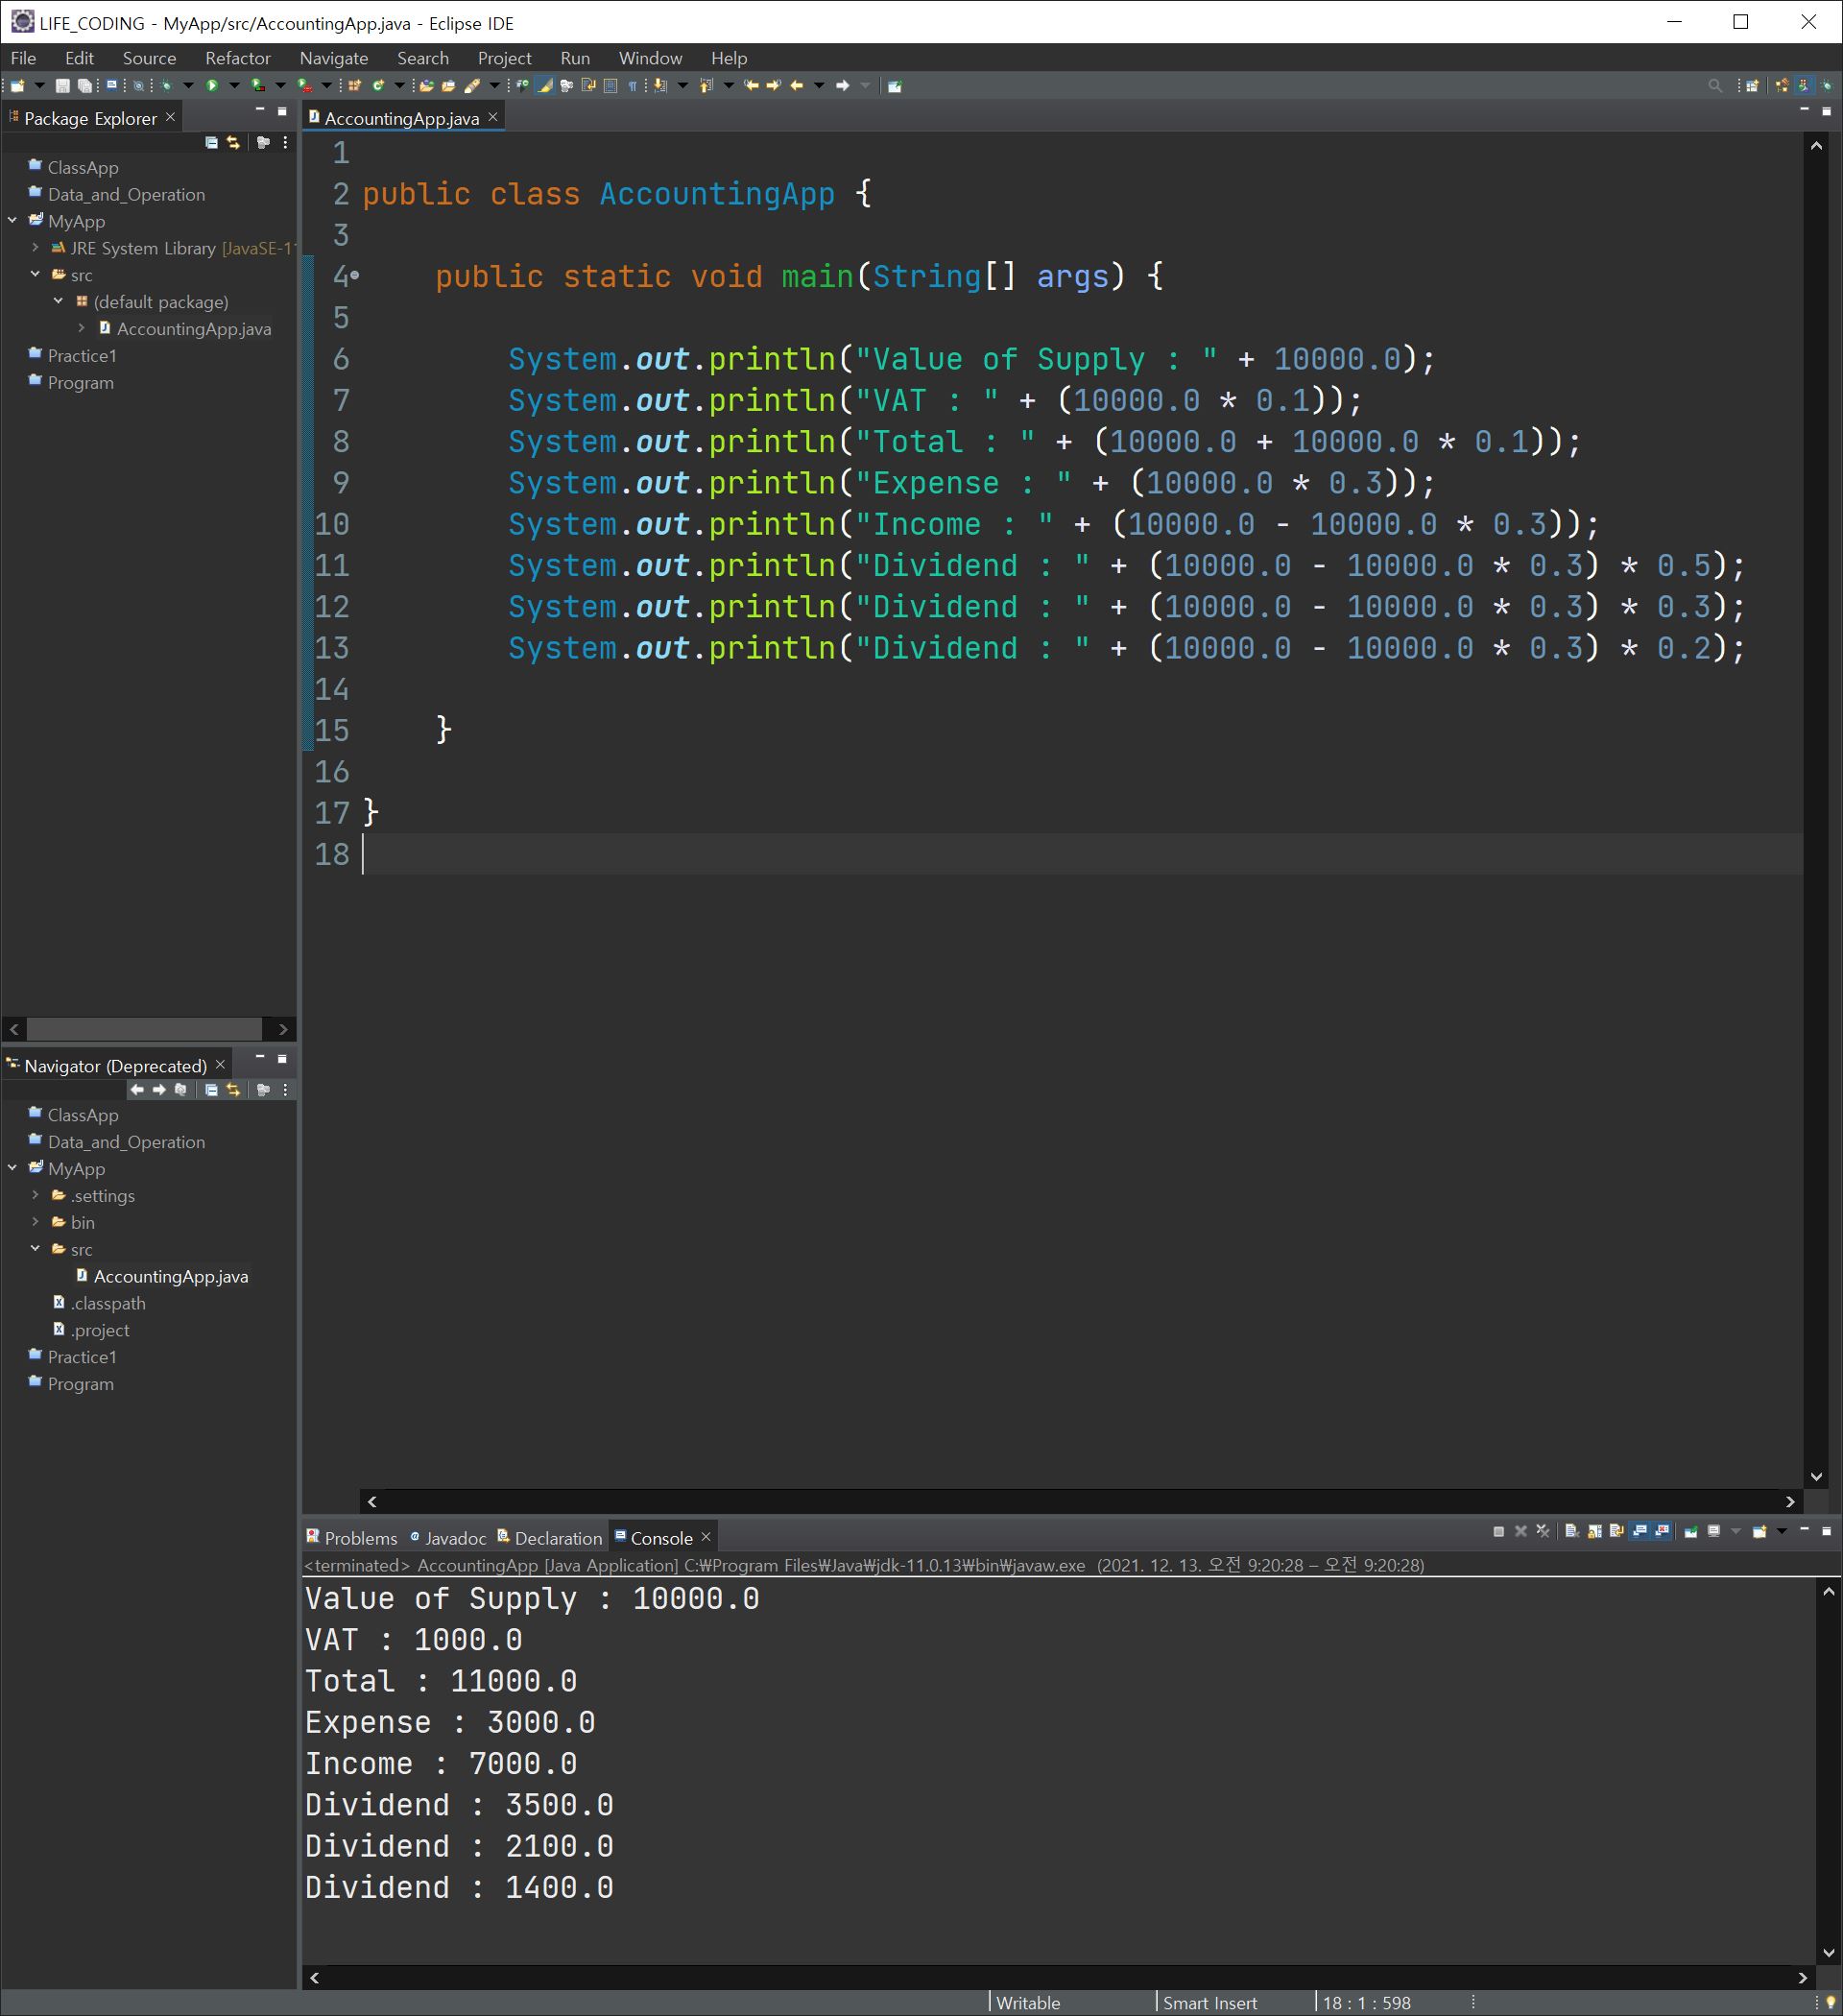This screenshot has width=1843, height=2016.
Task: Close the AccountingApp.java editor tab
Action: click(x=493, y=117)
